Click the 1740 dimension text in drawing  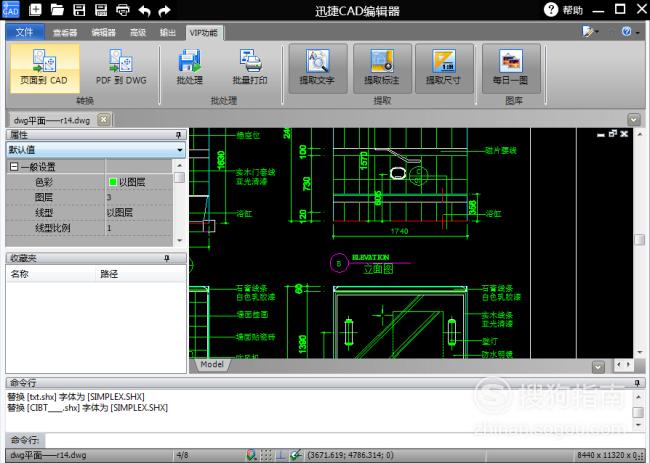399,231
